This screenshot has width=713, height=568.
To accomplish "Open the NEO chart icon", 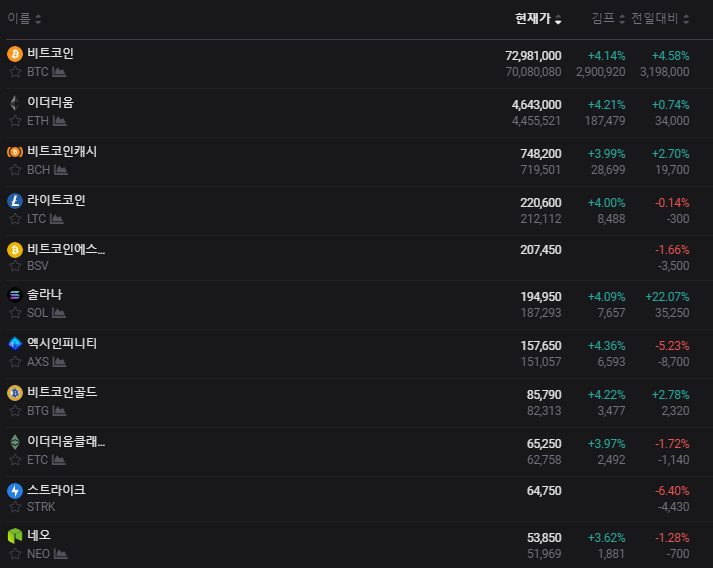I will 60,554.
